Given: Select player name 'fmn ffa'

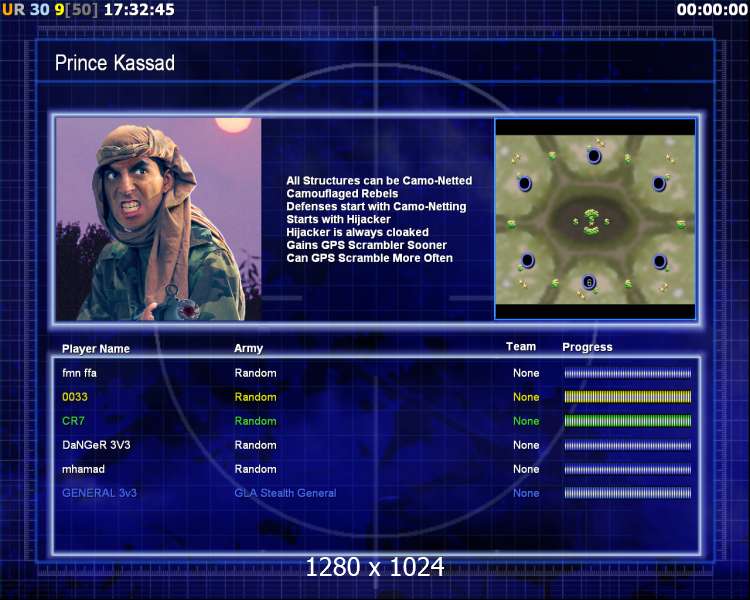Looking at the screenshot, I should (79, 373).
